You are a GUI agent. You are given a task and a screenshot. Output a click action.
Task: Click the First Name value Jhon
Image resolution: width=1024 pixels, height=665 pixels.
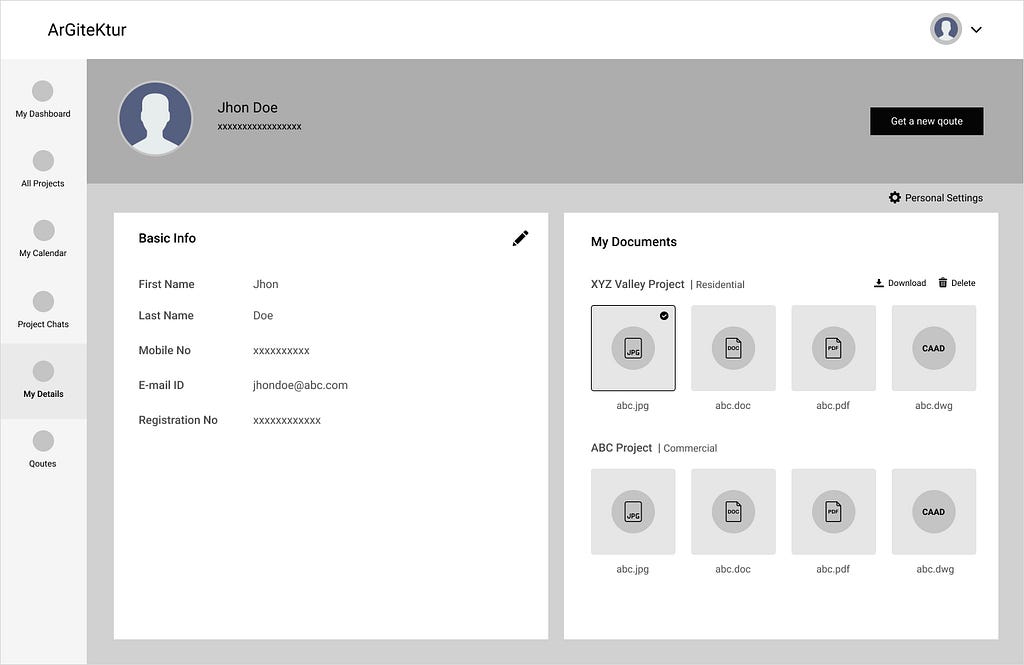pyautogui.click(x=266, y=284)
